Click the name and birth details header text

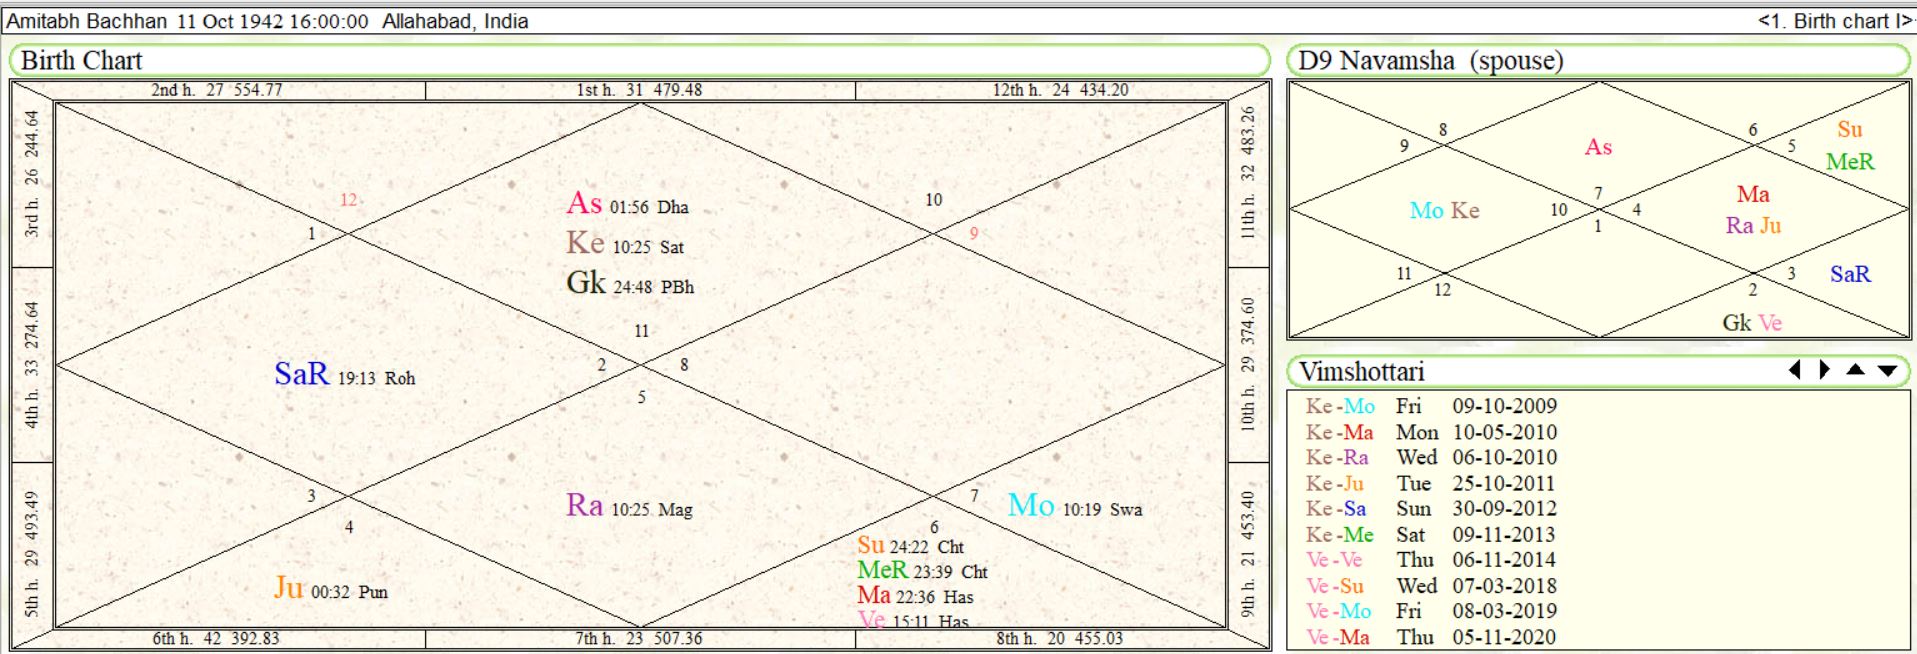point(267,21)
